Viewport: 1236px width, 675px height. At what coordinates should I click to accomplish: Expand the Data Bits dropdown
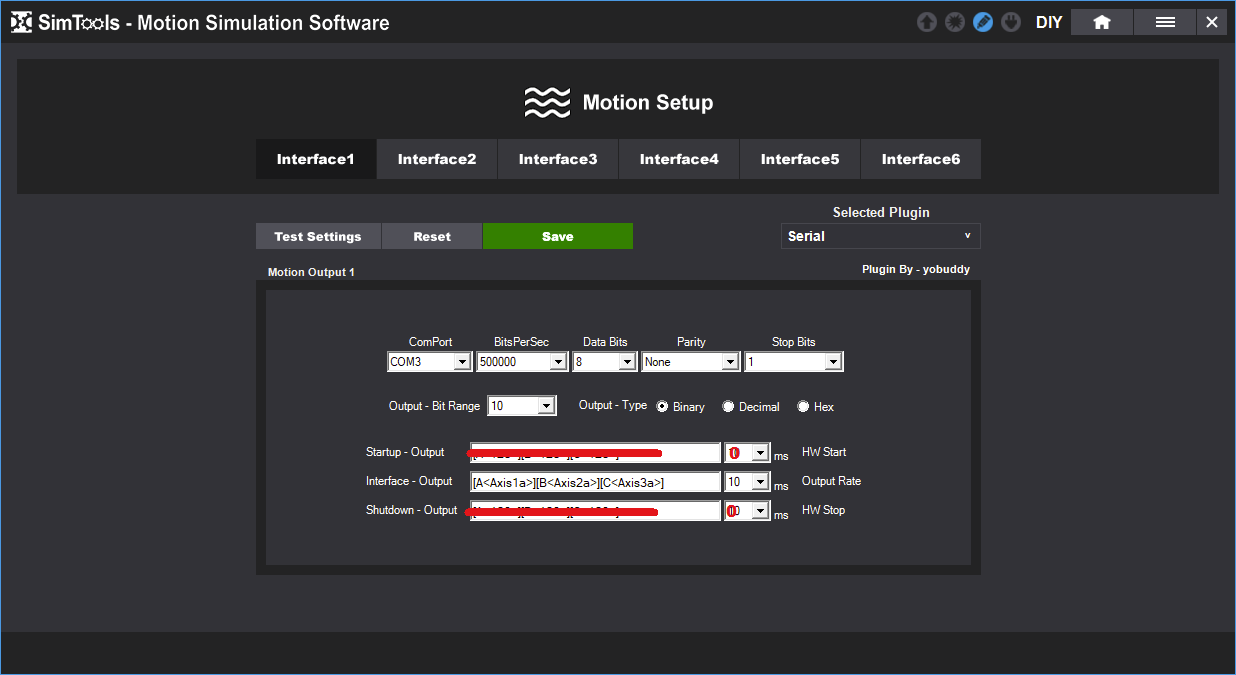(x=605, y=362)
